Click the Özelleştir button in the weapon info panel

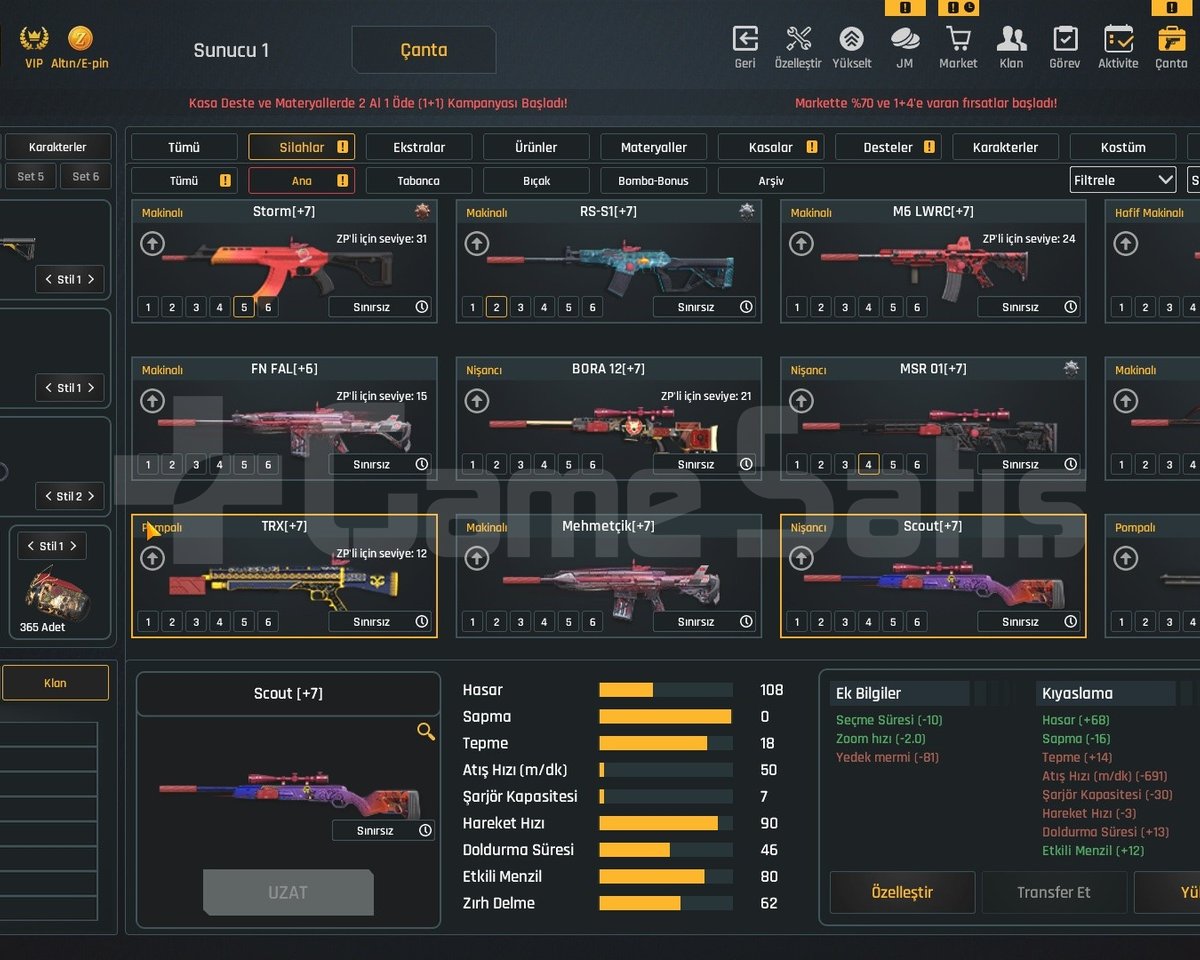(902, 892)
